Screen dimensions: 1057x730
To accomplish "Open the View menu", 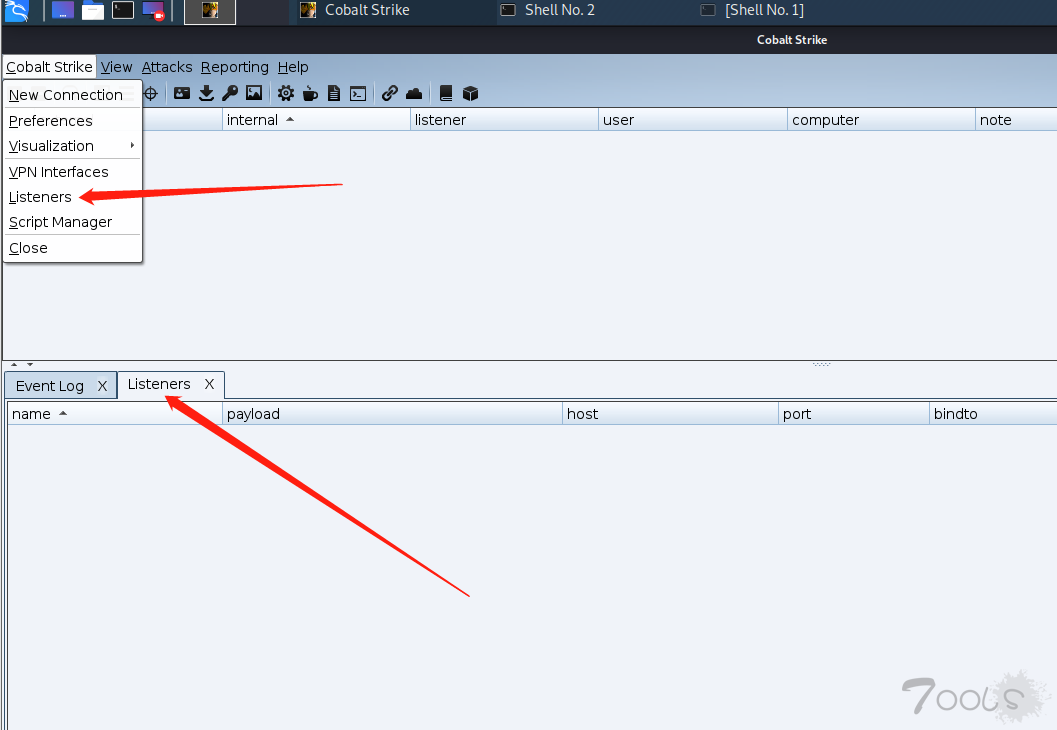I will tap(117, 67).
